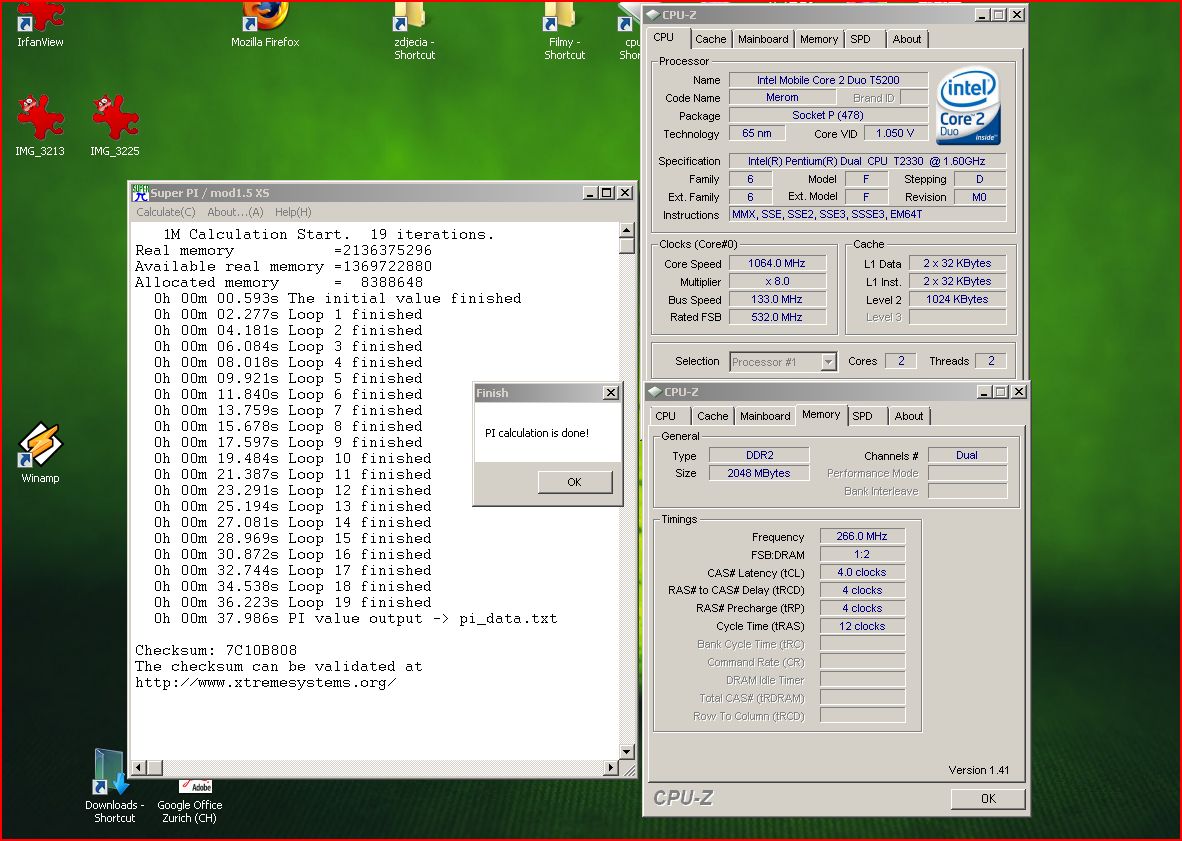
Task: Switch to Memory tab in top CPU-Z
Action: point(819,39)
